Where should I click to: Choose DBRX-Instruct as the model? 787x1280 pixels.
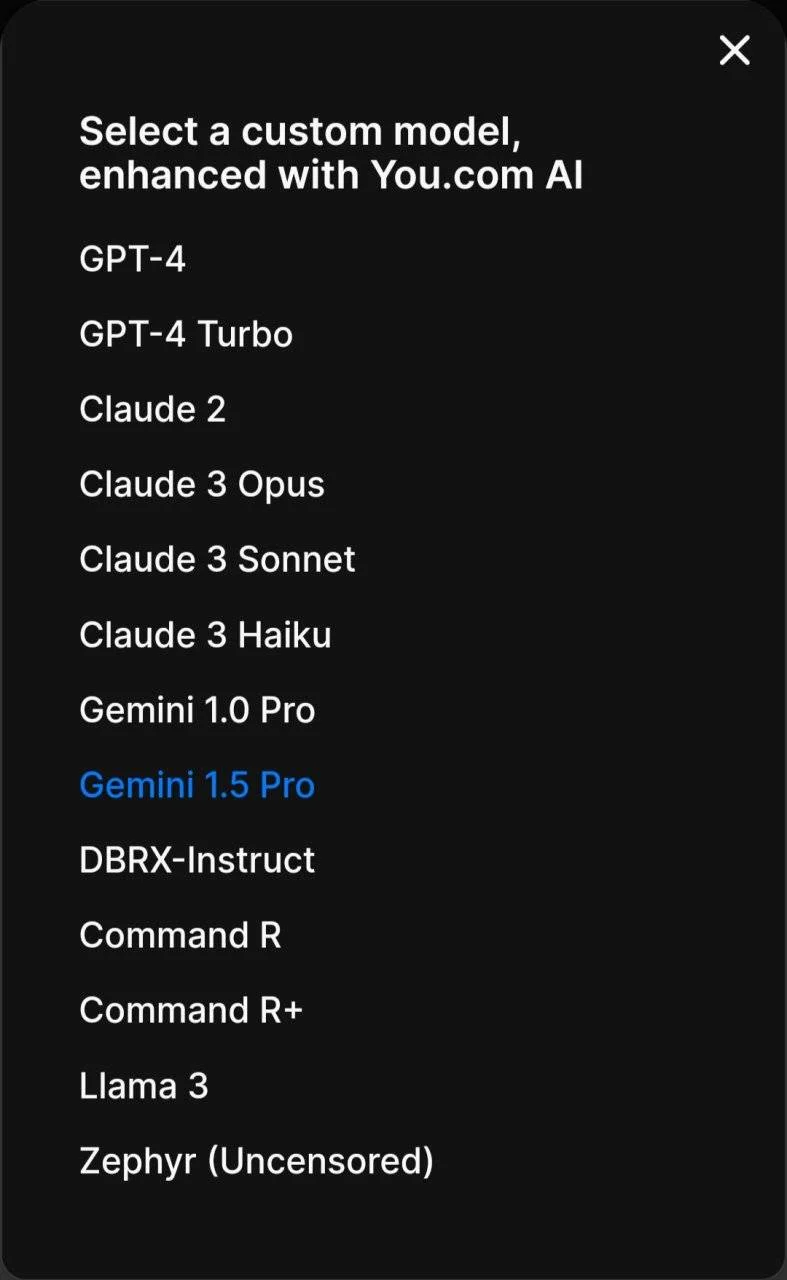(x=197, y=860)
